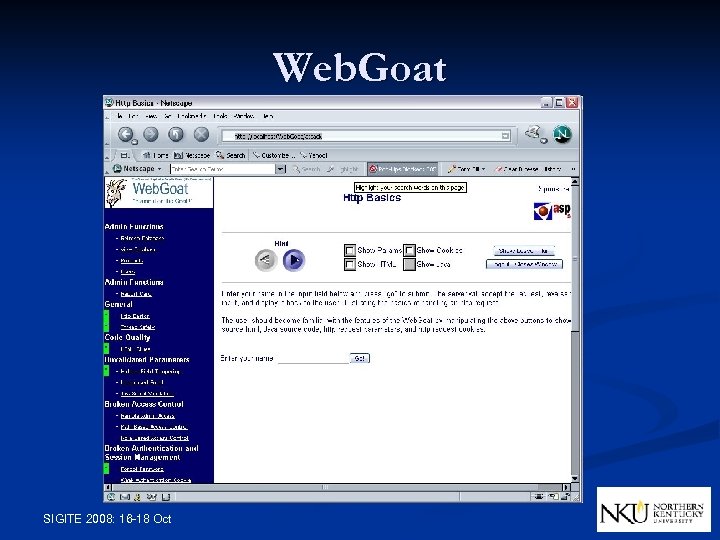Click Clear Browser History on the toolbar
Screen dimensions: 720x540
coord(528,169)
